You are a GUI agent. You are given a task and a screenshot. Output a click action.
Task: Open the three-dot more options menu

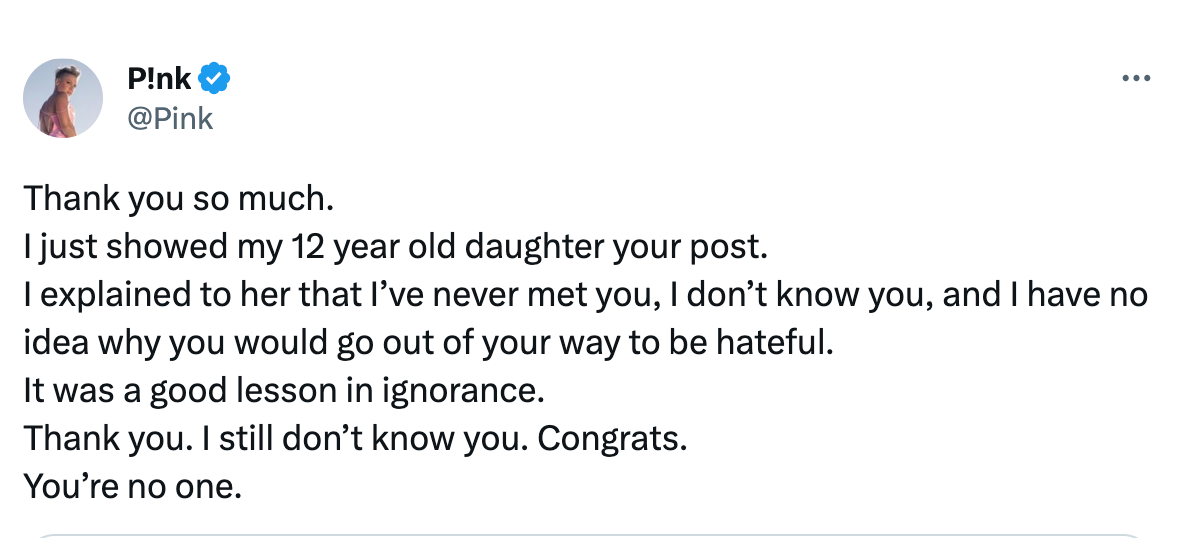pos(1136,78)
